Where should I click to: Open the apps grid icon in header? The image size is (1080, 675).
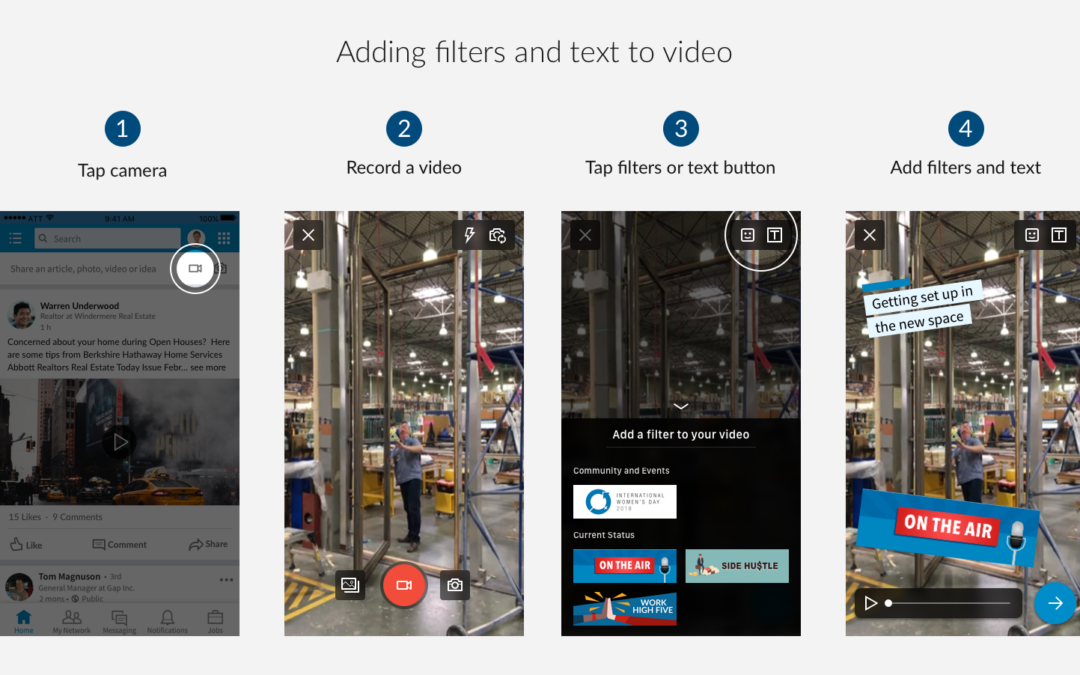[224, 238]
